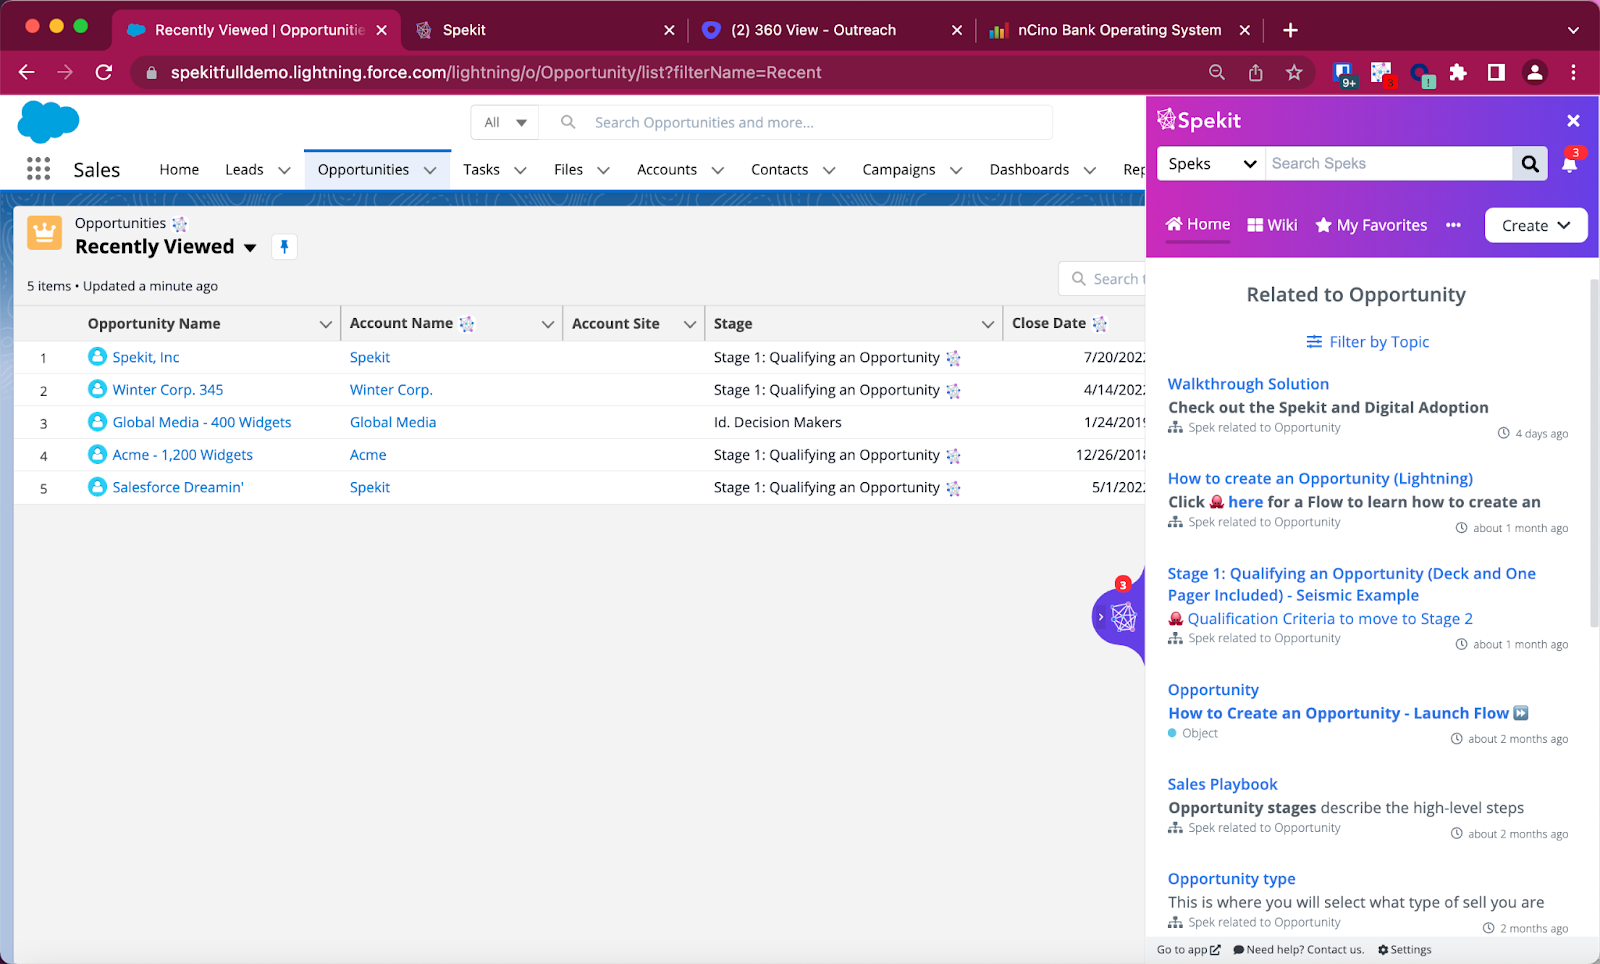Open the Acme - 1,200 Widgets opportunity
The width and height of the screenshot is (1600, 964).
coord(182,455)
